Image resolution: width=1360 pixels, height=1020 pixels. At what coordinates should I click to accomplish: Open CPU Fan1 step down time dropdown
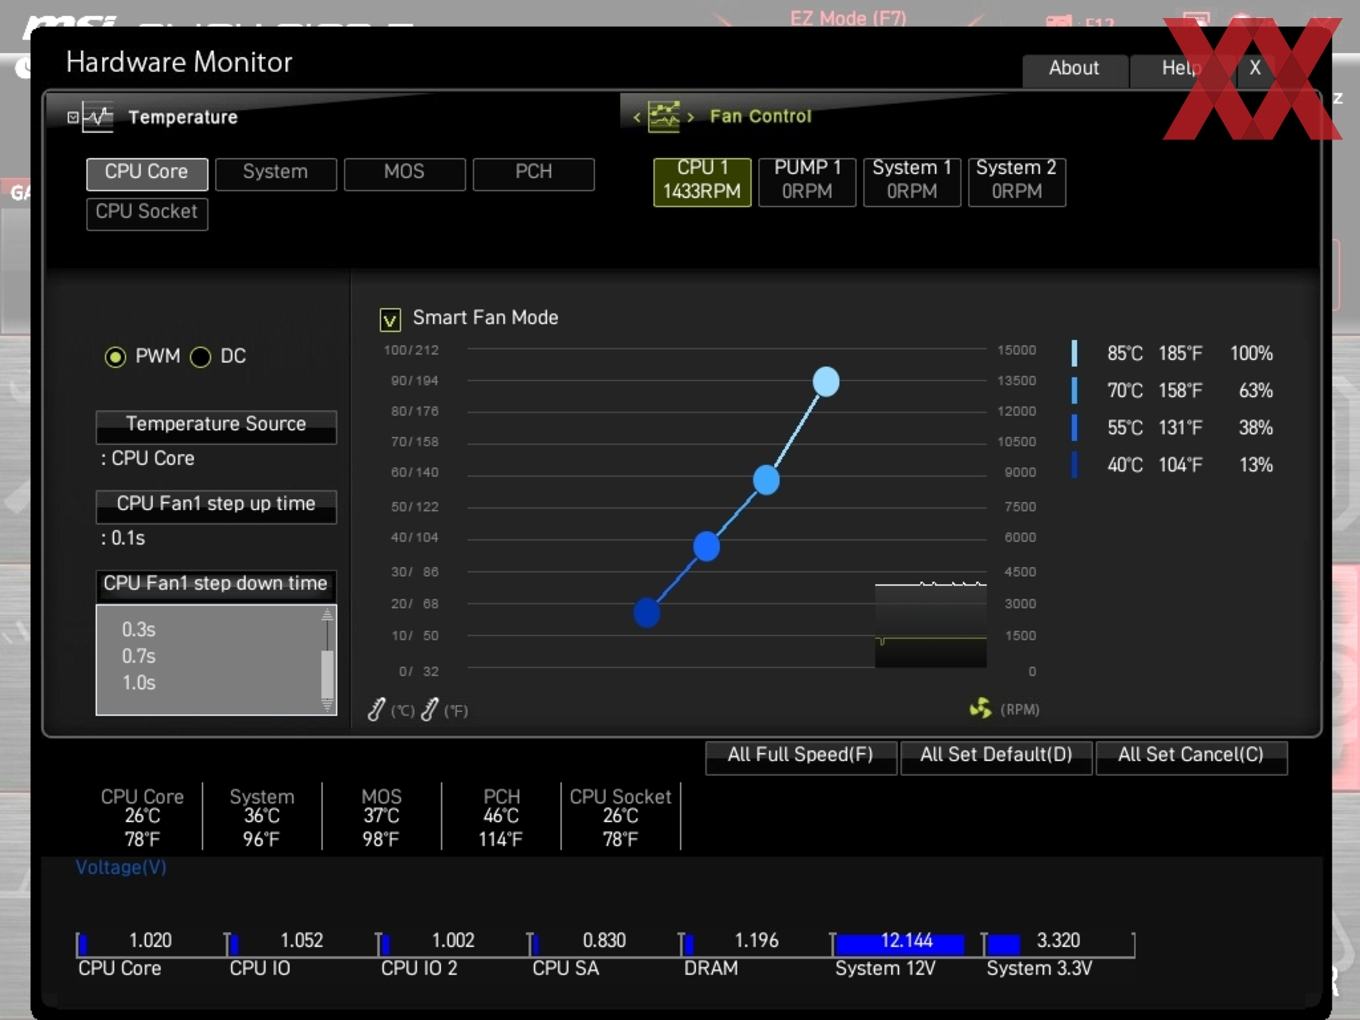(216, 585)
